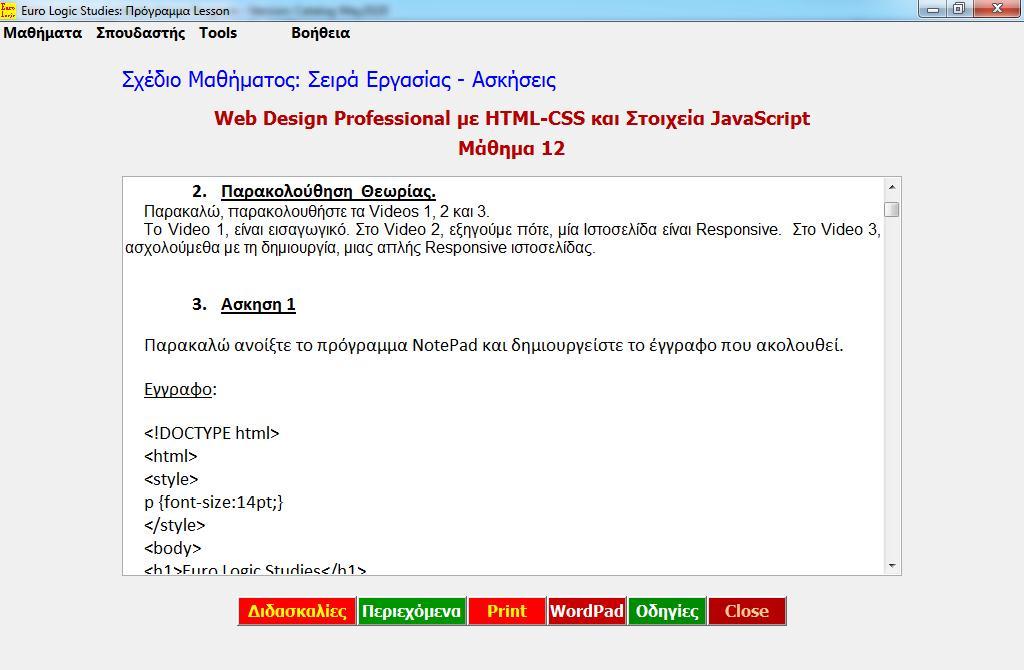Click the underlined word 'Εγγραφο'
Screen dimensions: 1024x670
coord(178,390)
